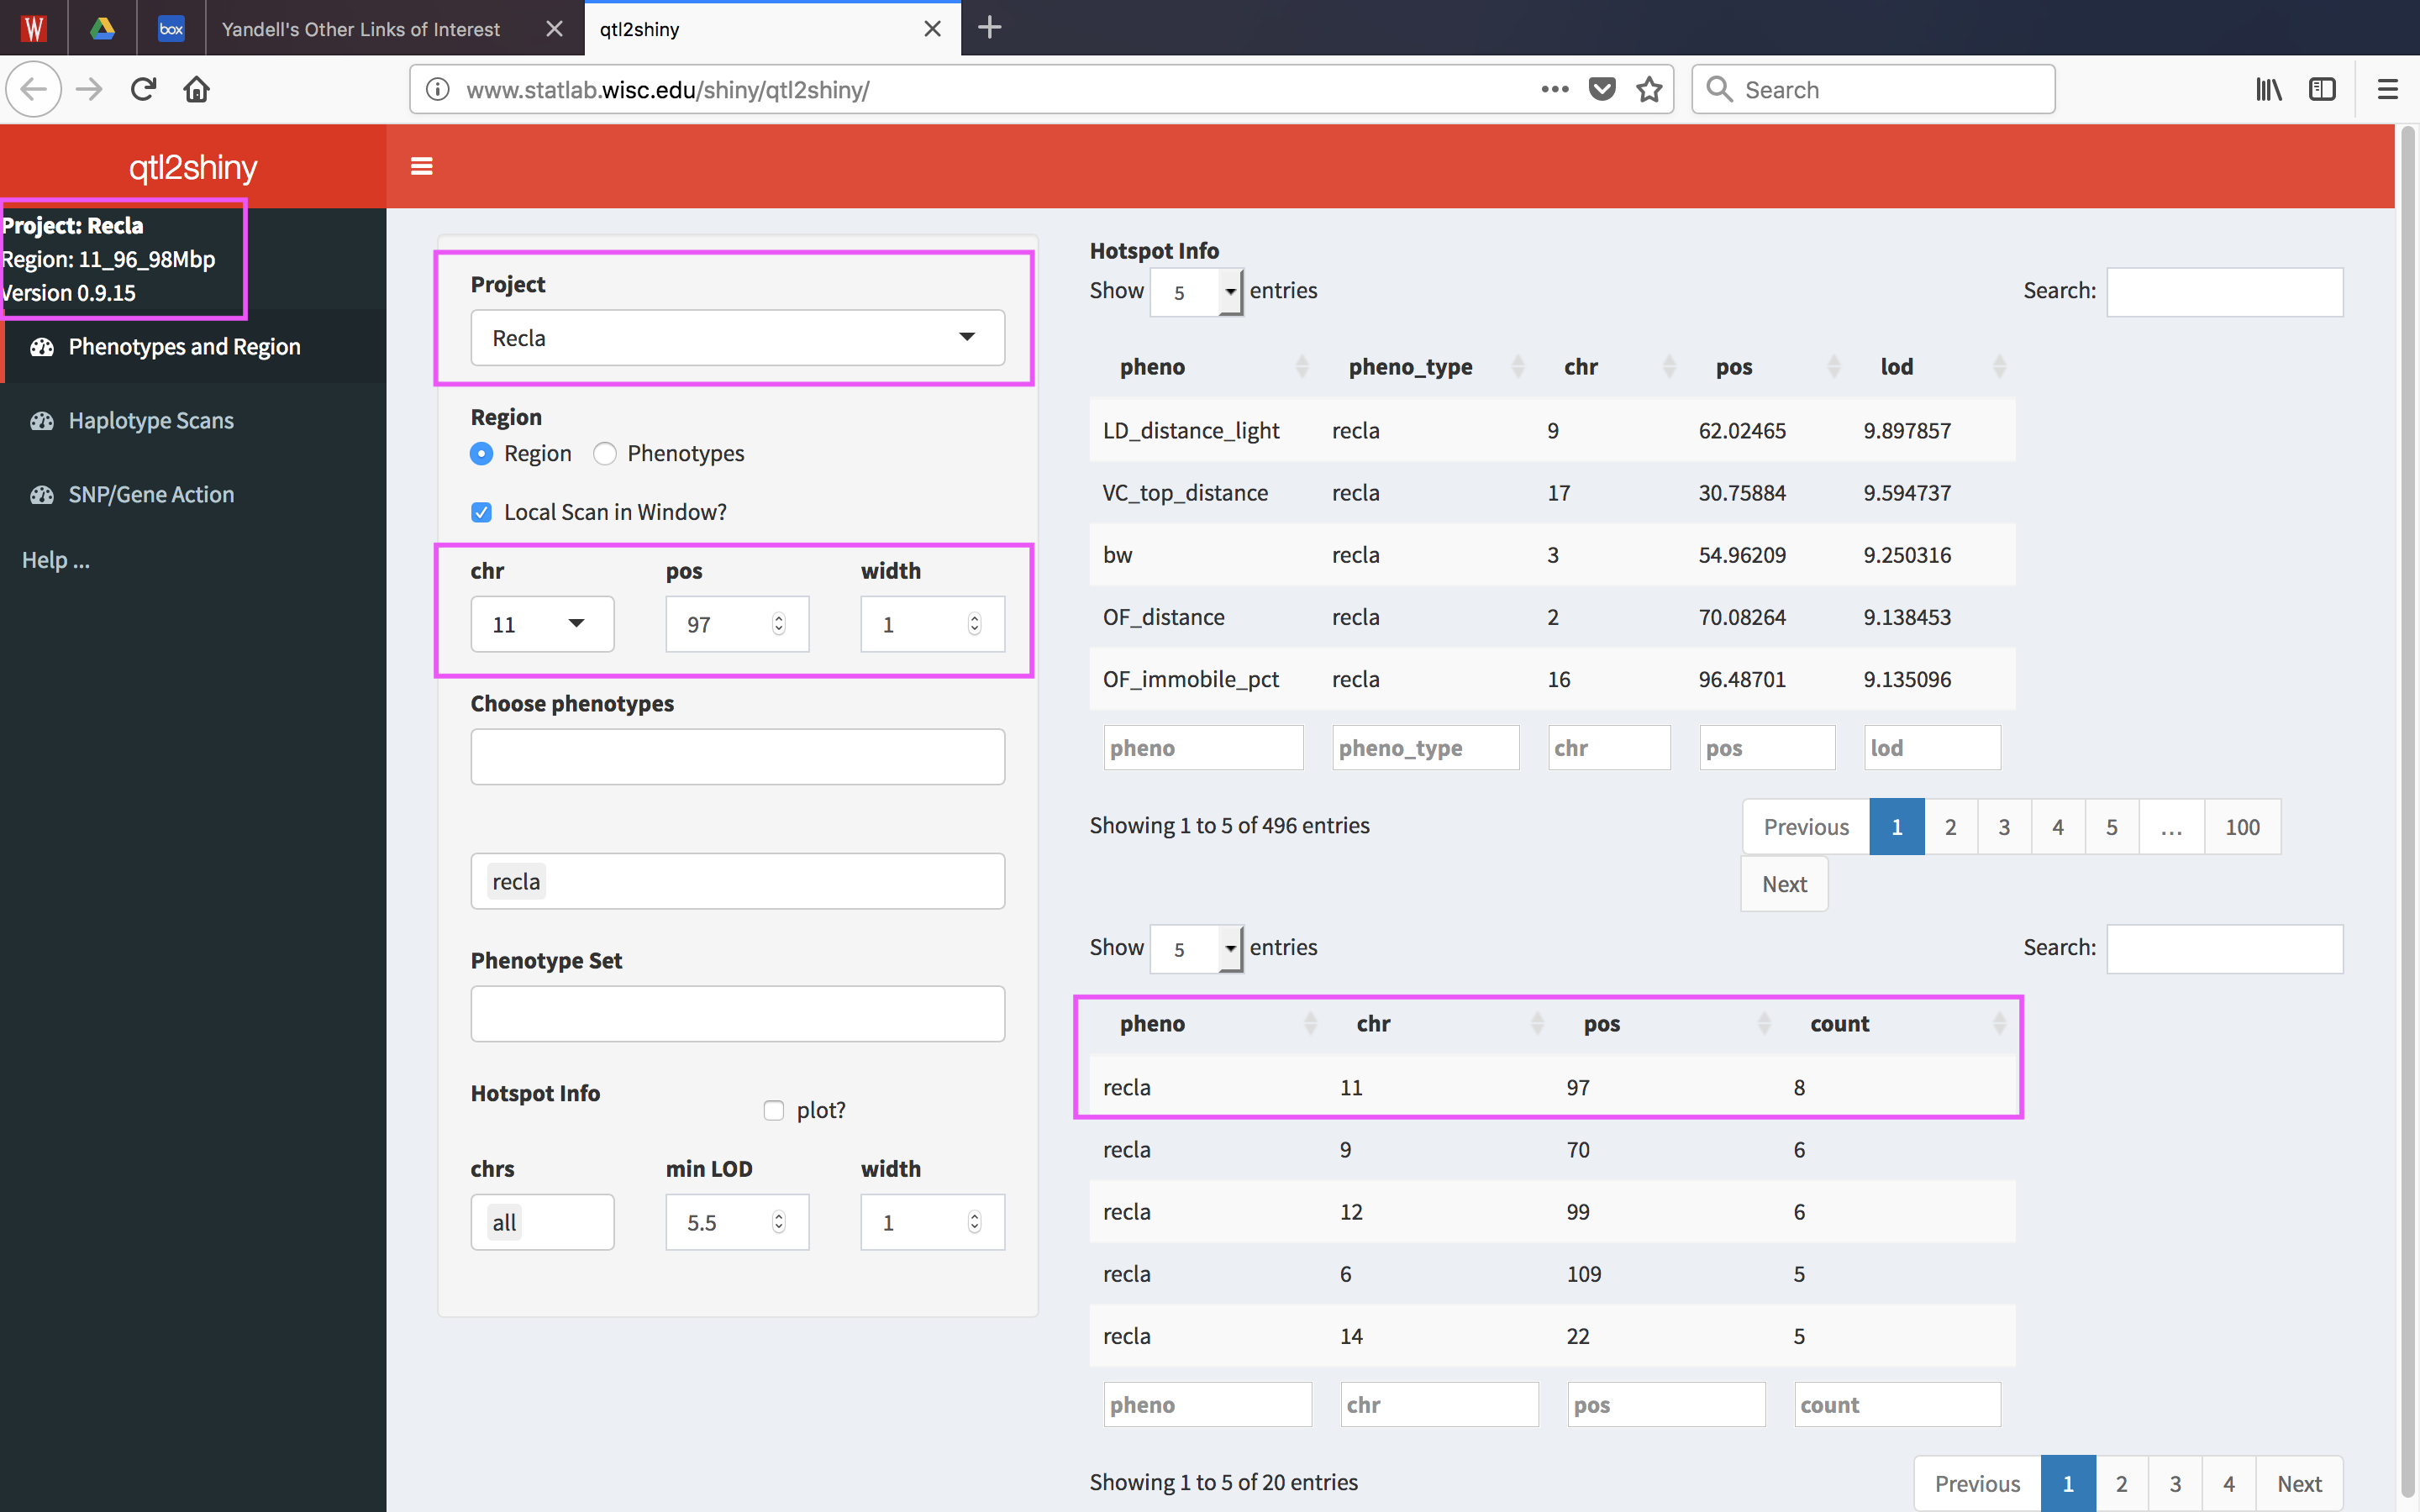This screenshot has height=1512, width=2420.
Task: Click the chrs field containing all
Action: point(542,1222)
